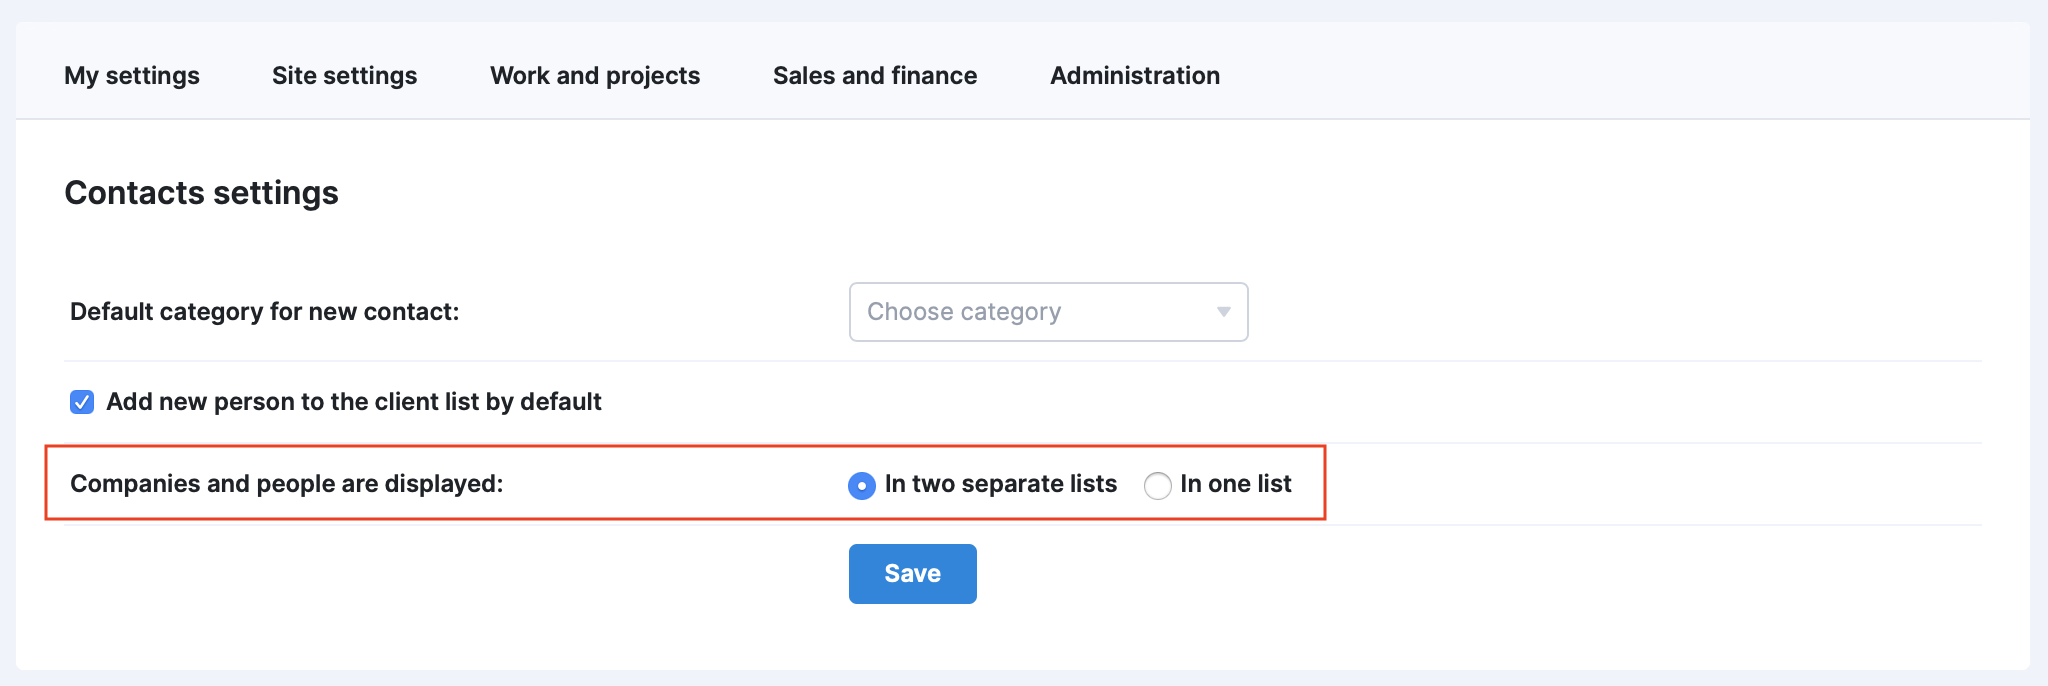The image size is (2048, 686).
Task: Click the blue checkmark icon
Action: [82, 402]
